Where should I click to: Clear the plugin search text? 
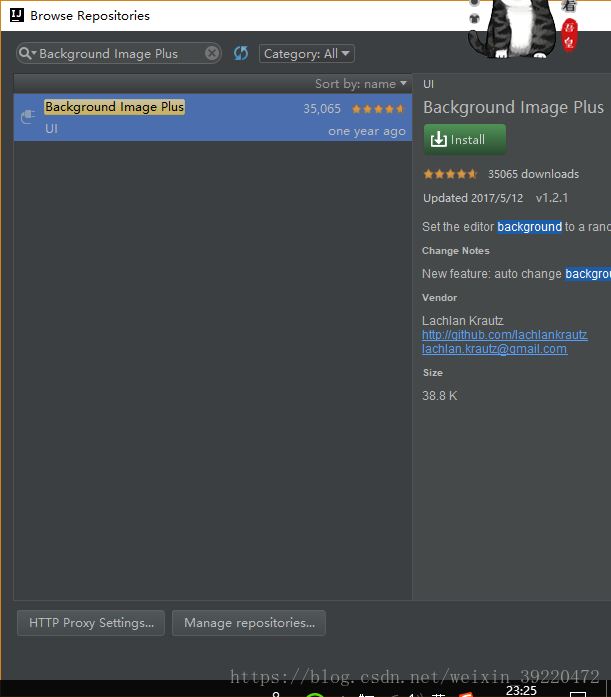click(212, 54)
